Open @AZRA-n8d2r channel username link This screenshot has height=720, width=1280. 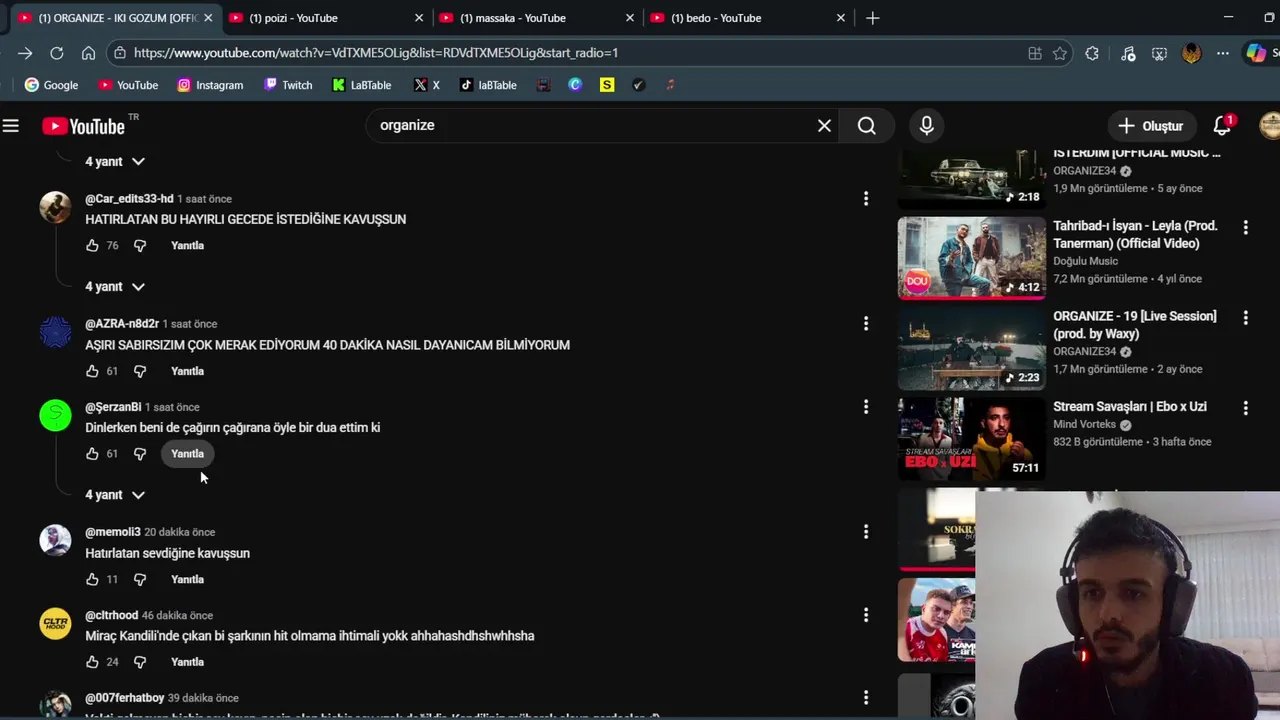122,324
